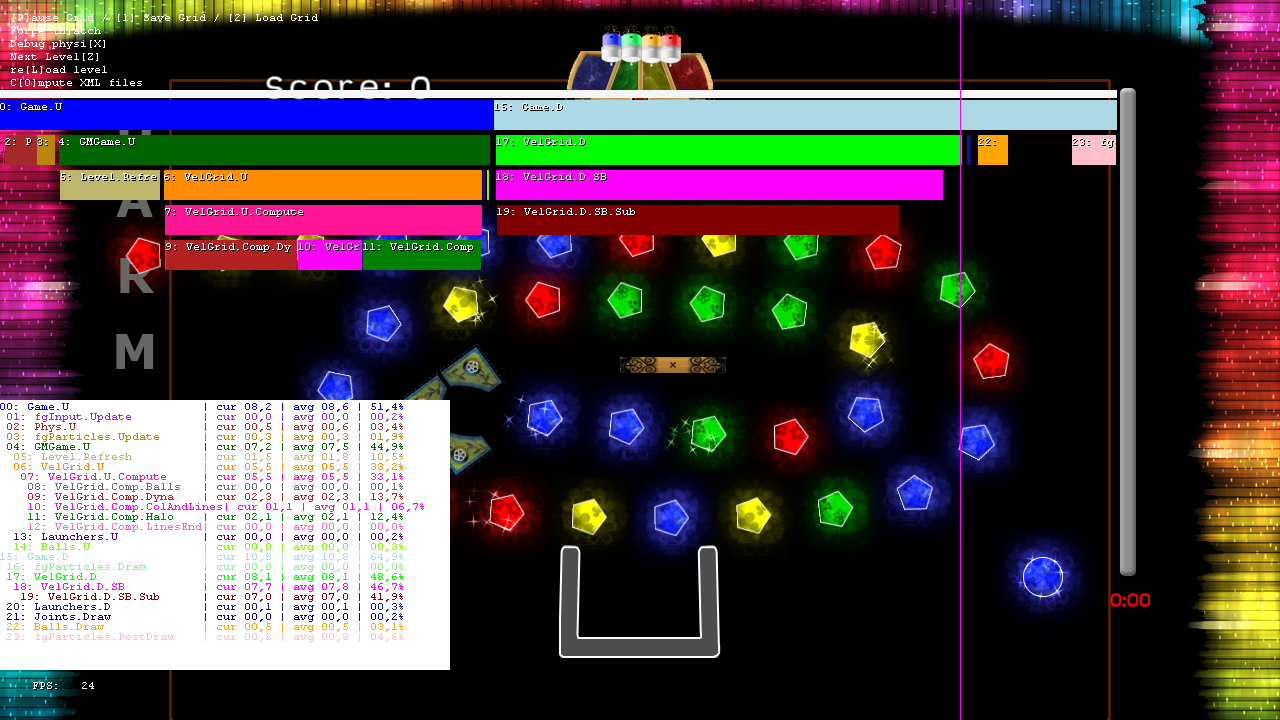
Task: Select the '22: Balls.Draw' stats row
Action: (x=205, y=627)
